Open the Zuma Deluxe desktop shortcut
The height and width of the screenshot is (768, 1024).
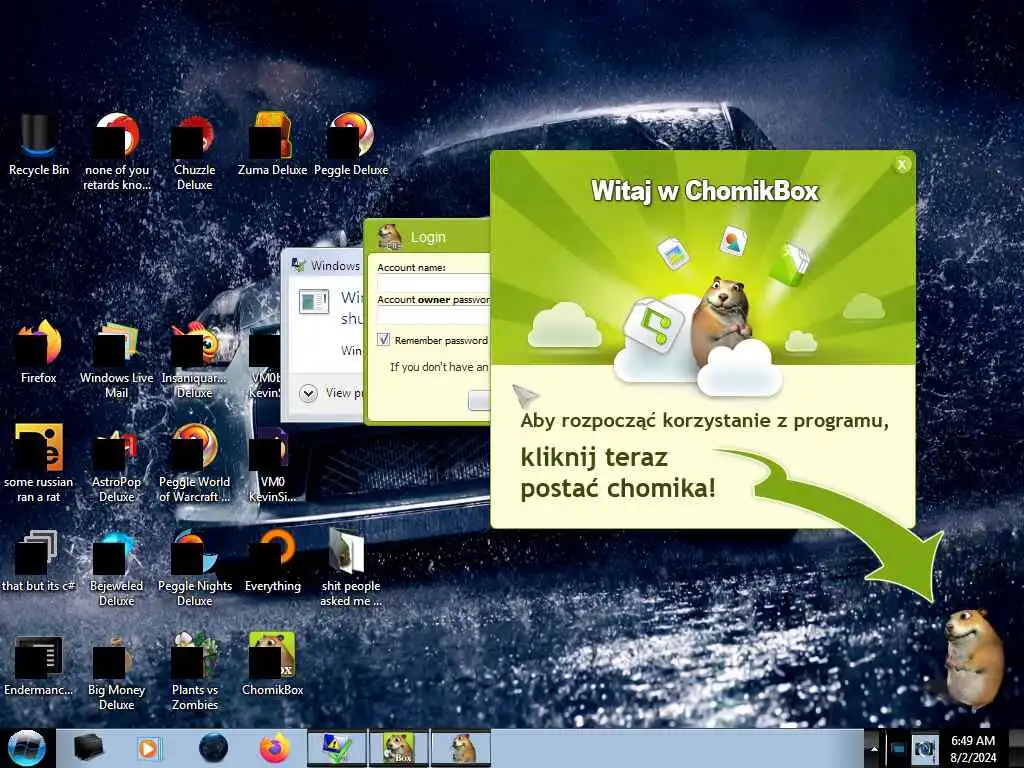click(x=272, y=145)
